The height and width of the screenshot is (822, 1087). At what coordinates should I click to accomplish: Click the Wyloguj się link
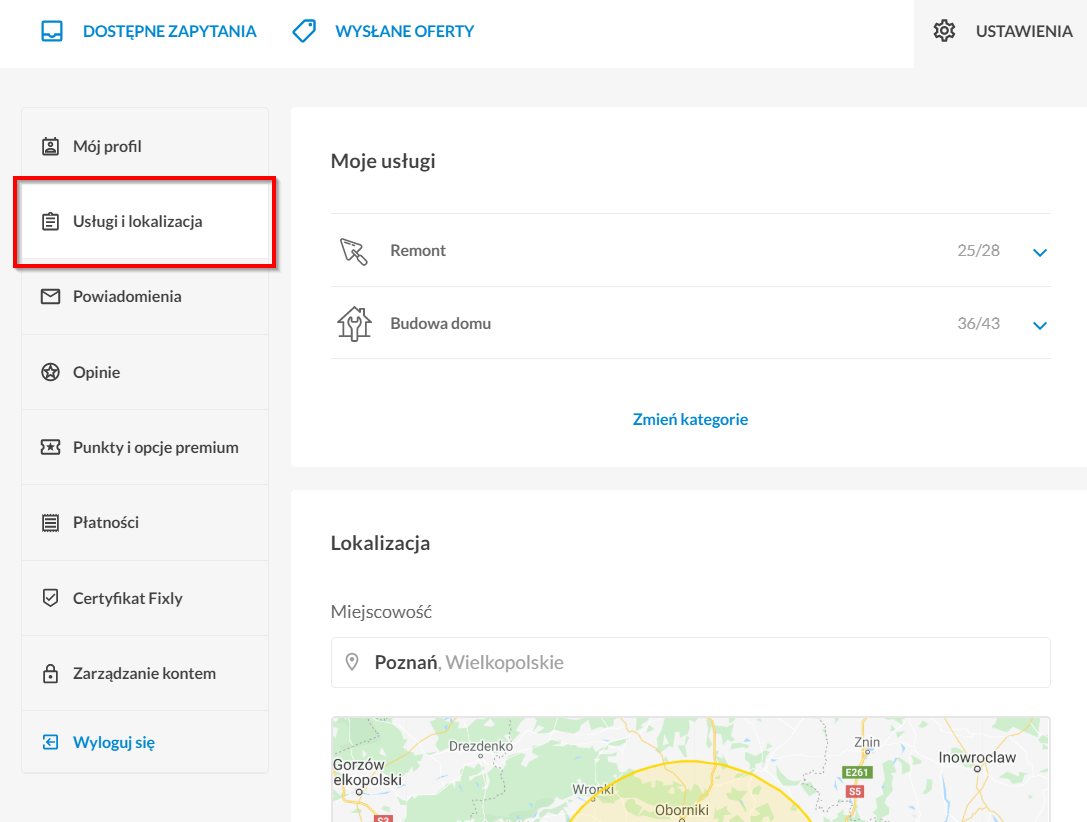[114, 742]
